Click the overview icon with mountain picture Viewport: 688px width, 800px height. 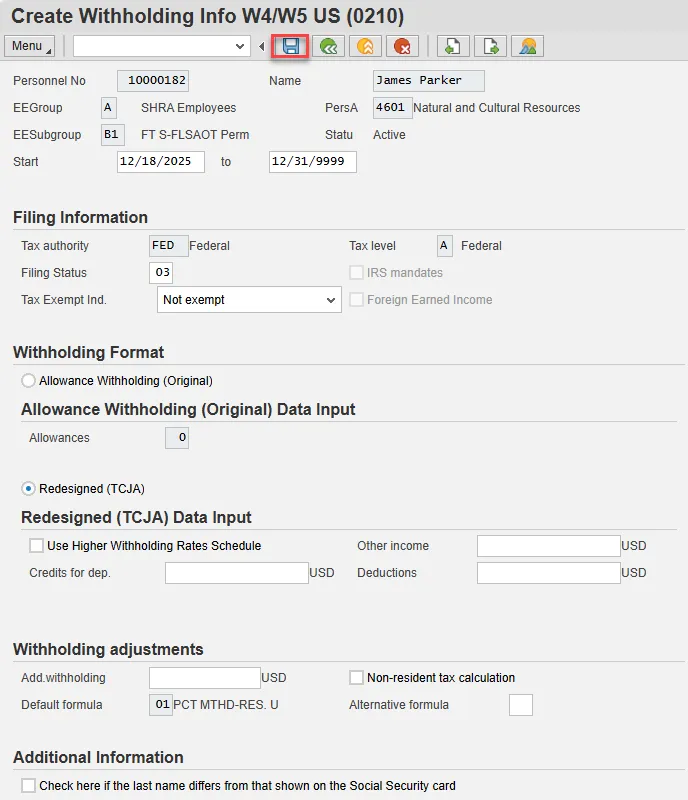[x=527, y=46]
